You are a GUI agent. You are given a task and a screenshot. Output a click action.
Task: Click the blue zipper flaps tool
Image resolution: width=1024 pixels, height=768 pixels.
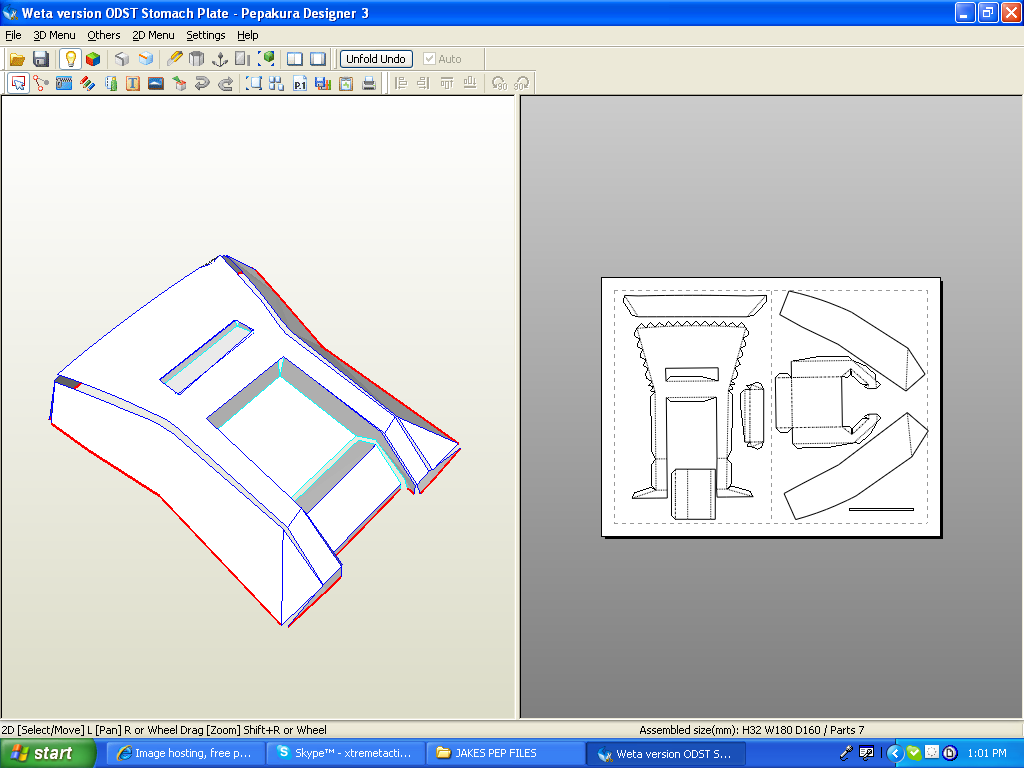tap(64, 84)
